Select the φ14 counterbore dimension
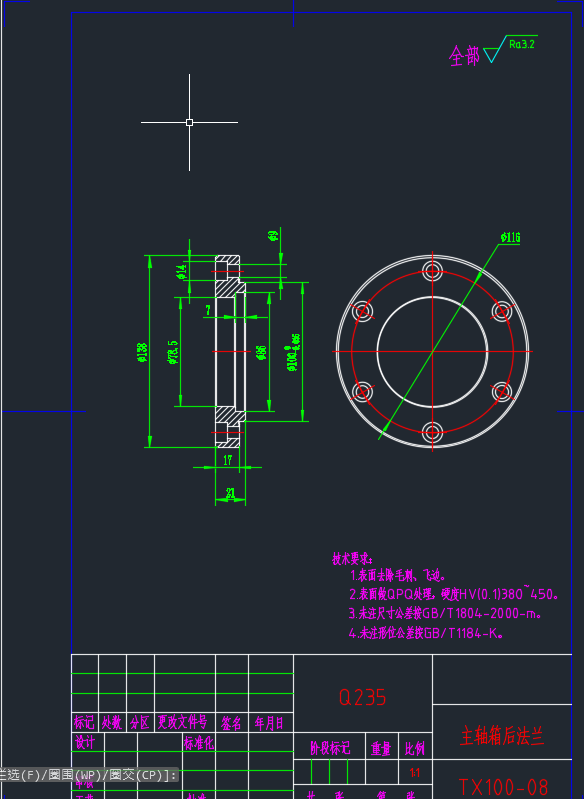 tap(181, 272)
